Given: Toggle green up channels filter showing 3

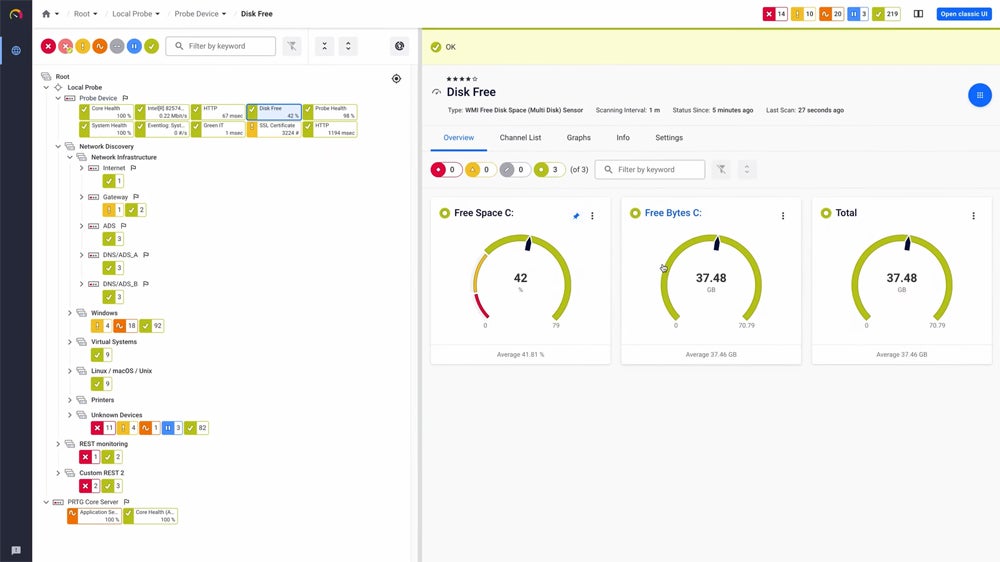Looking at the screenshot, I should coord(549,170).
